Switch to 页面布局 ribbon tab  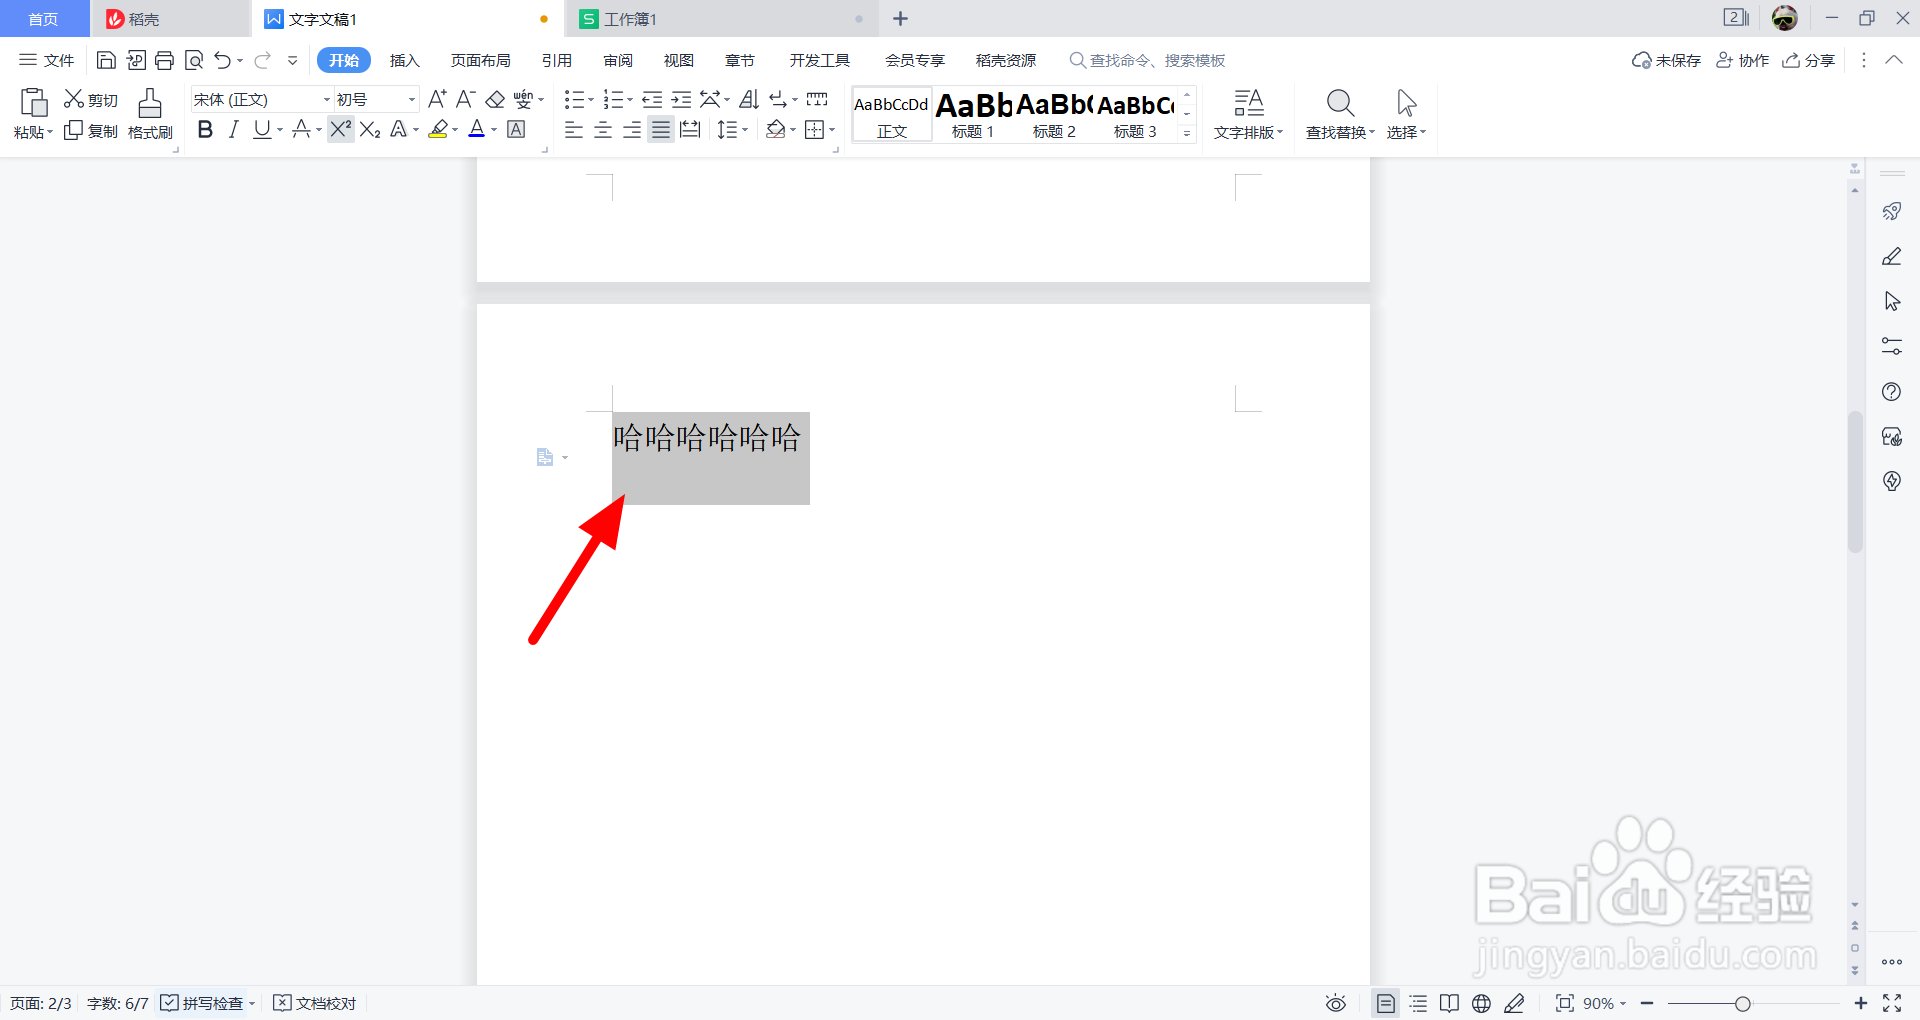(480, 61)
